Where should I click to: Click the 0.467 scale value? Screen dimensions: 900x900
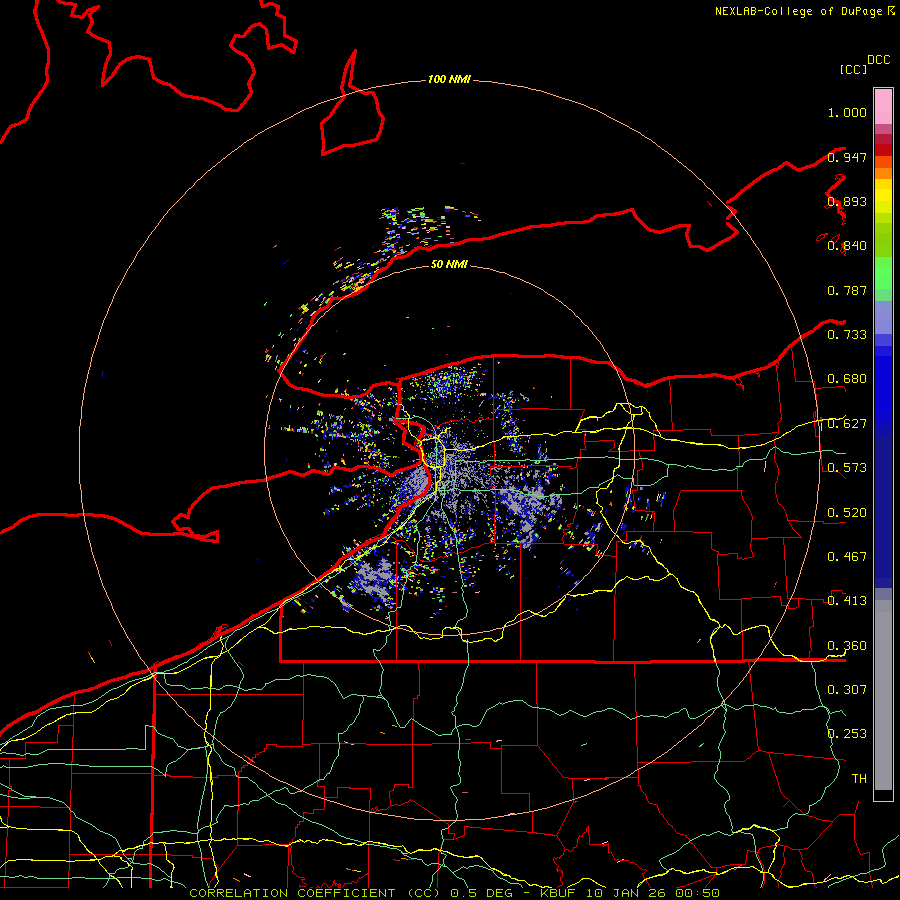(x=847, y=557)
